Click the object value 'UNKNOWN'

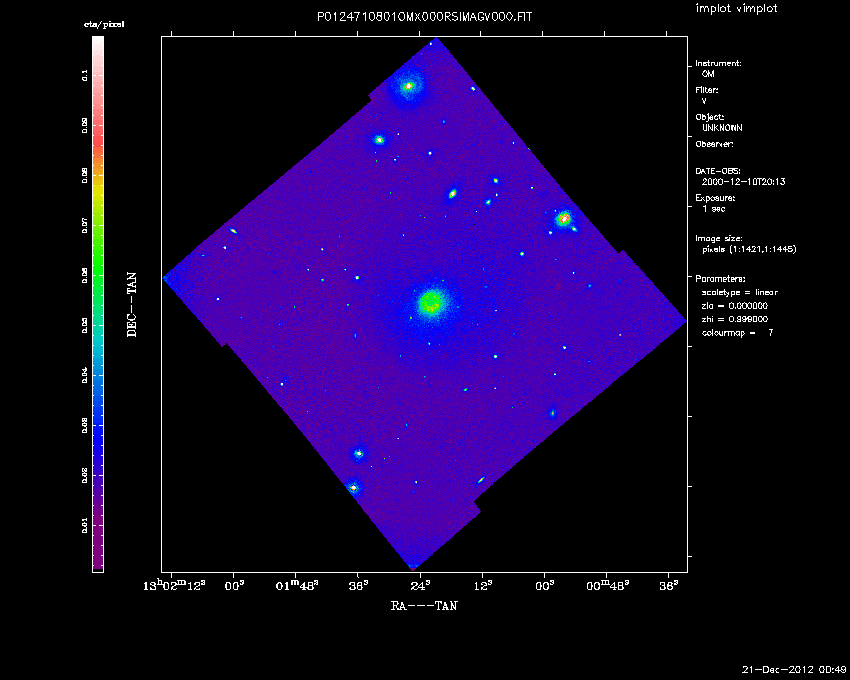click(722, 128)
